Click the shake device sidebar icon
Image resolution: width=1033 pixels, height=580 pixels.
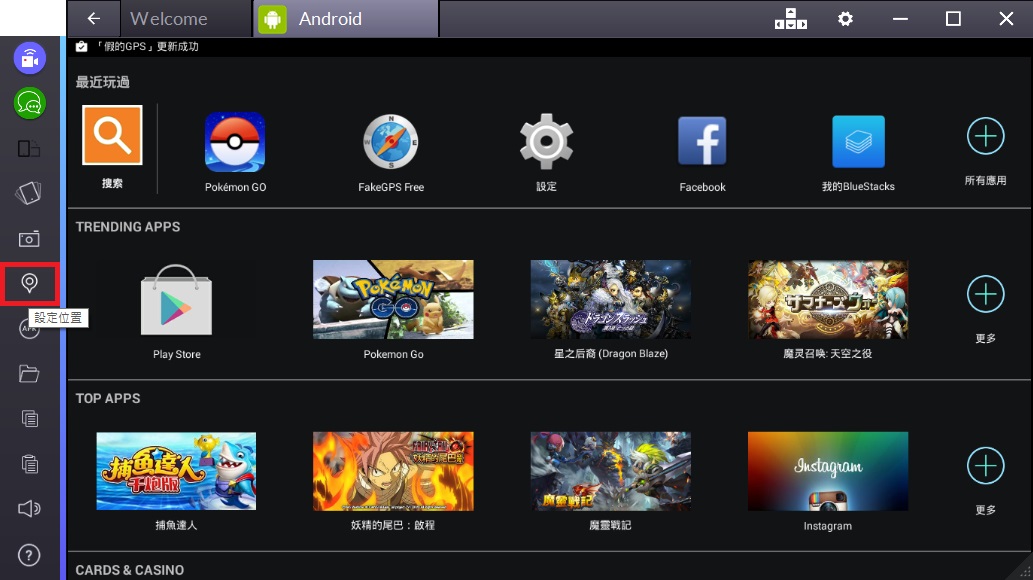[x=29, y=193]
